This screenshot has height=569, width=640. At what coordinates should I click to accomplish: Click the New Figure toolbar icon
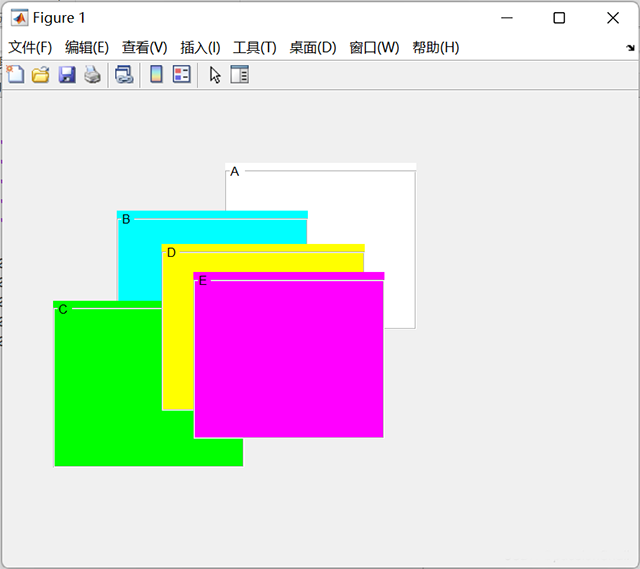(x=16, y=75)
